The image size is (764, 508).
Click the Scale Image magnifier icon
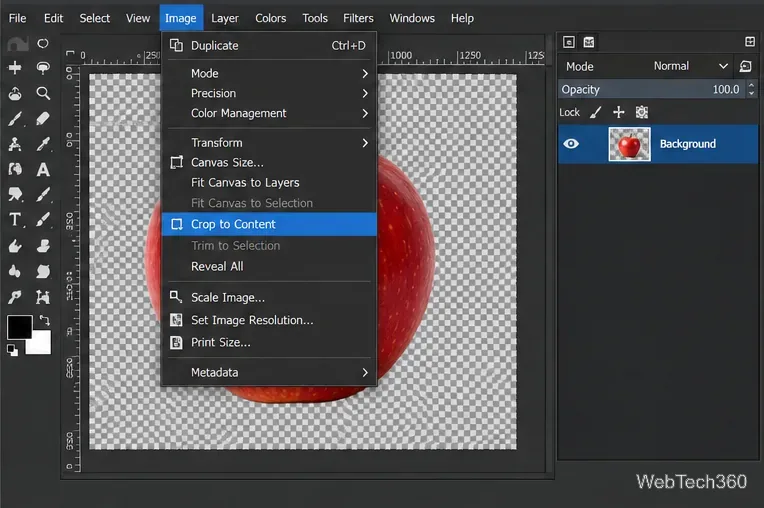[176, 297]
